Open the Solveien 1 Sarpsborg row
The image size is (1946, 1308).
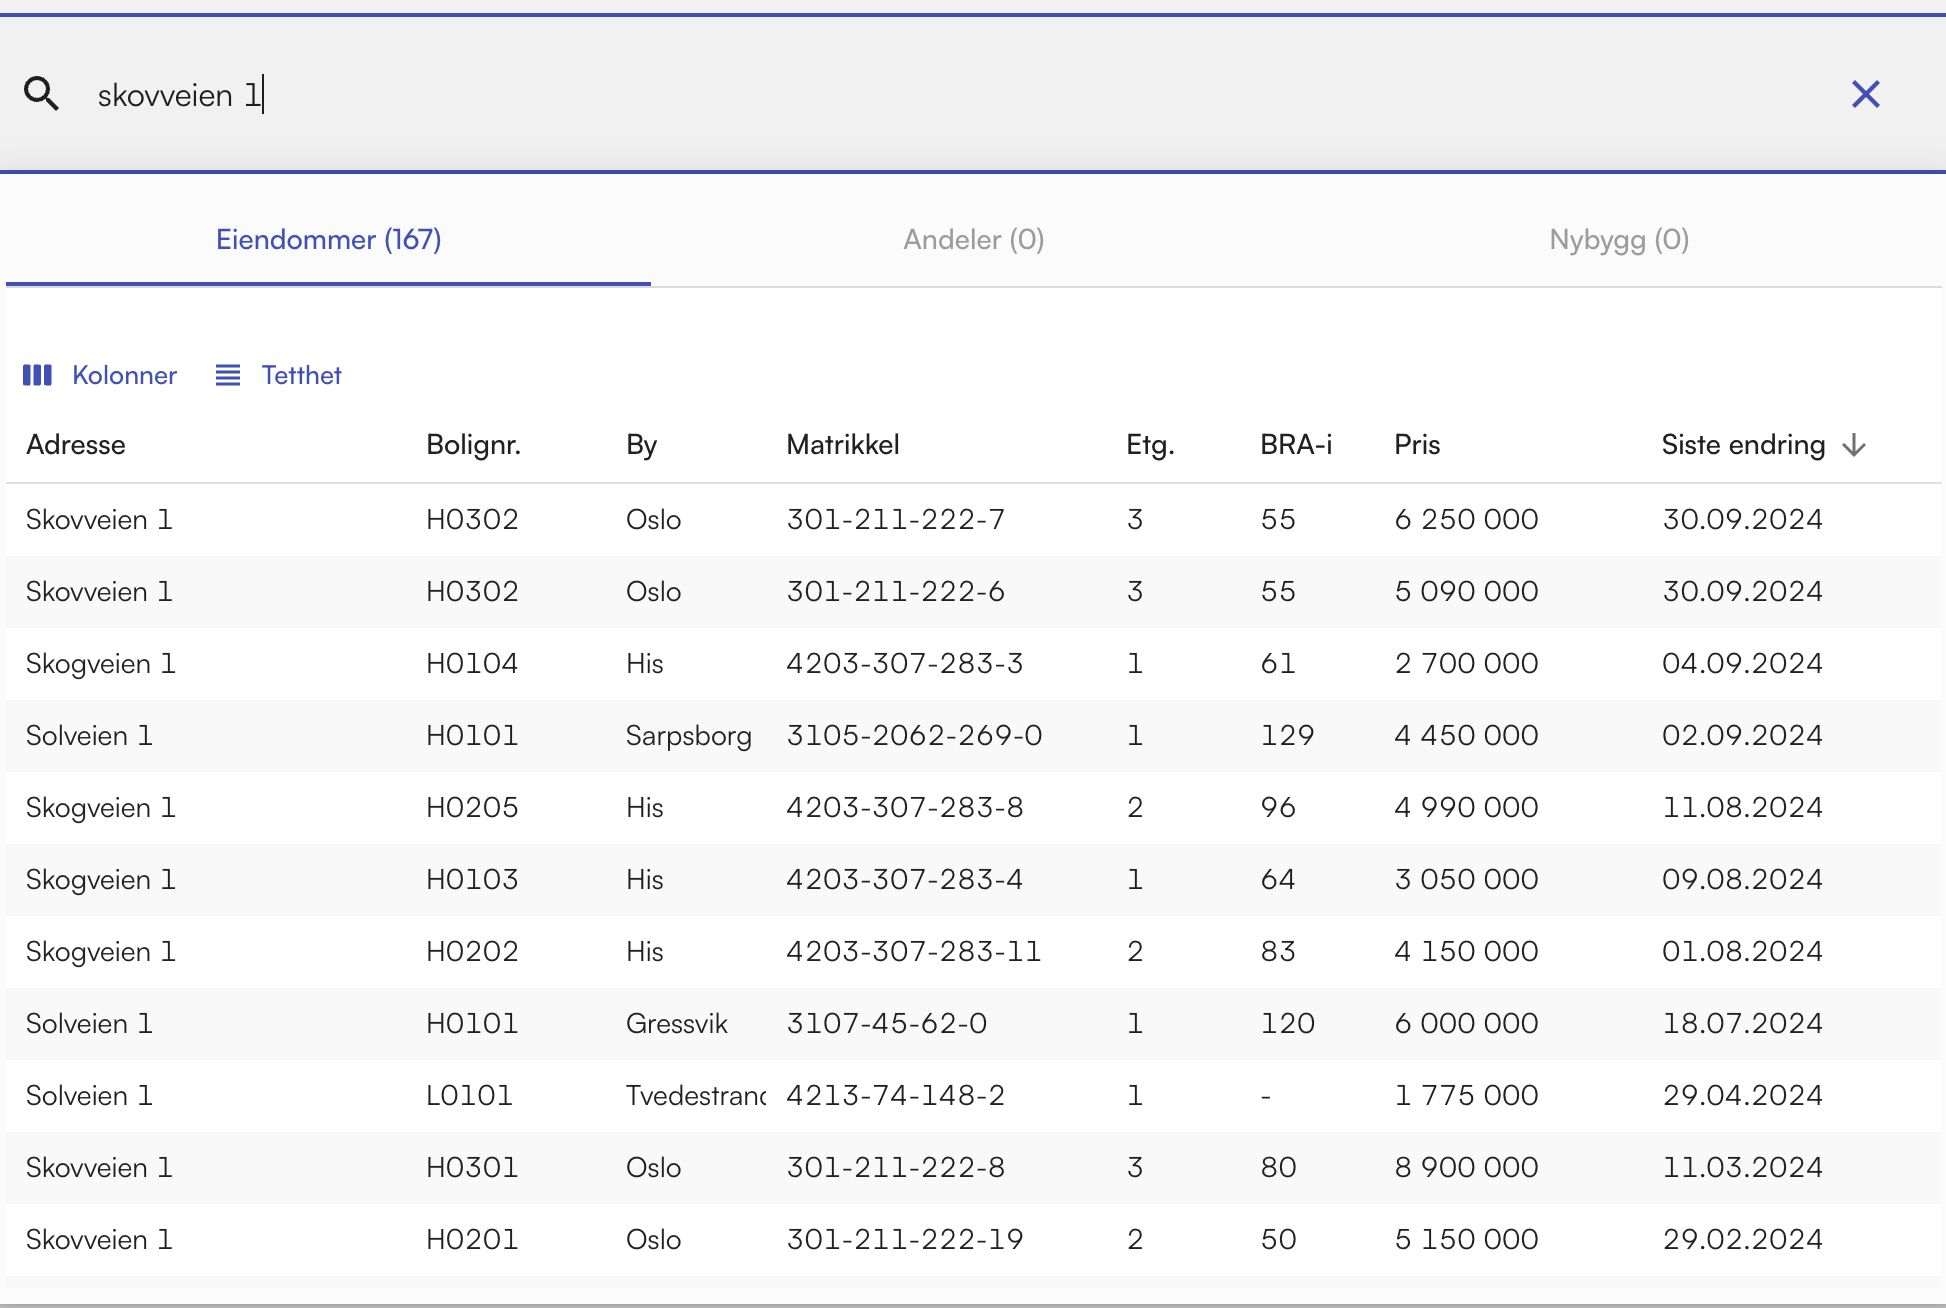[x=688, y=736]
